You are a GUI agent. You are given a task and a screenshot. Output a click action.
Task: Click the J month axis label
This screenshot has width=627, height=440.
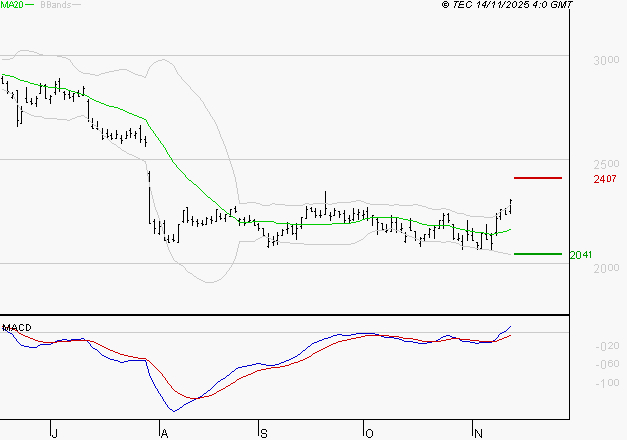[x=55, y=433]
